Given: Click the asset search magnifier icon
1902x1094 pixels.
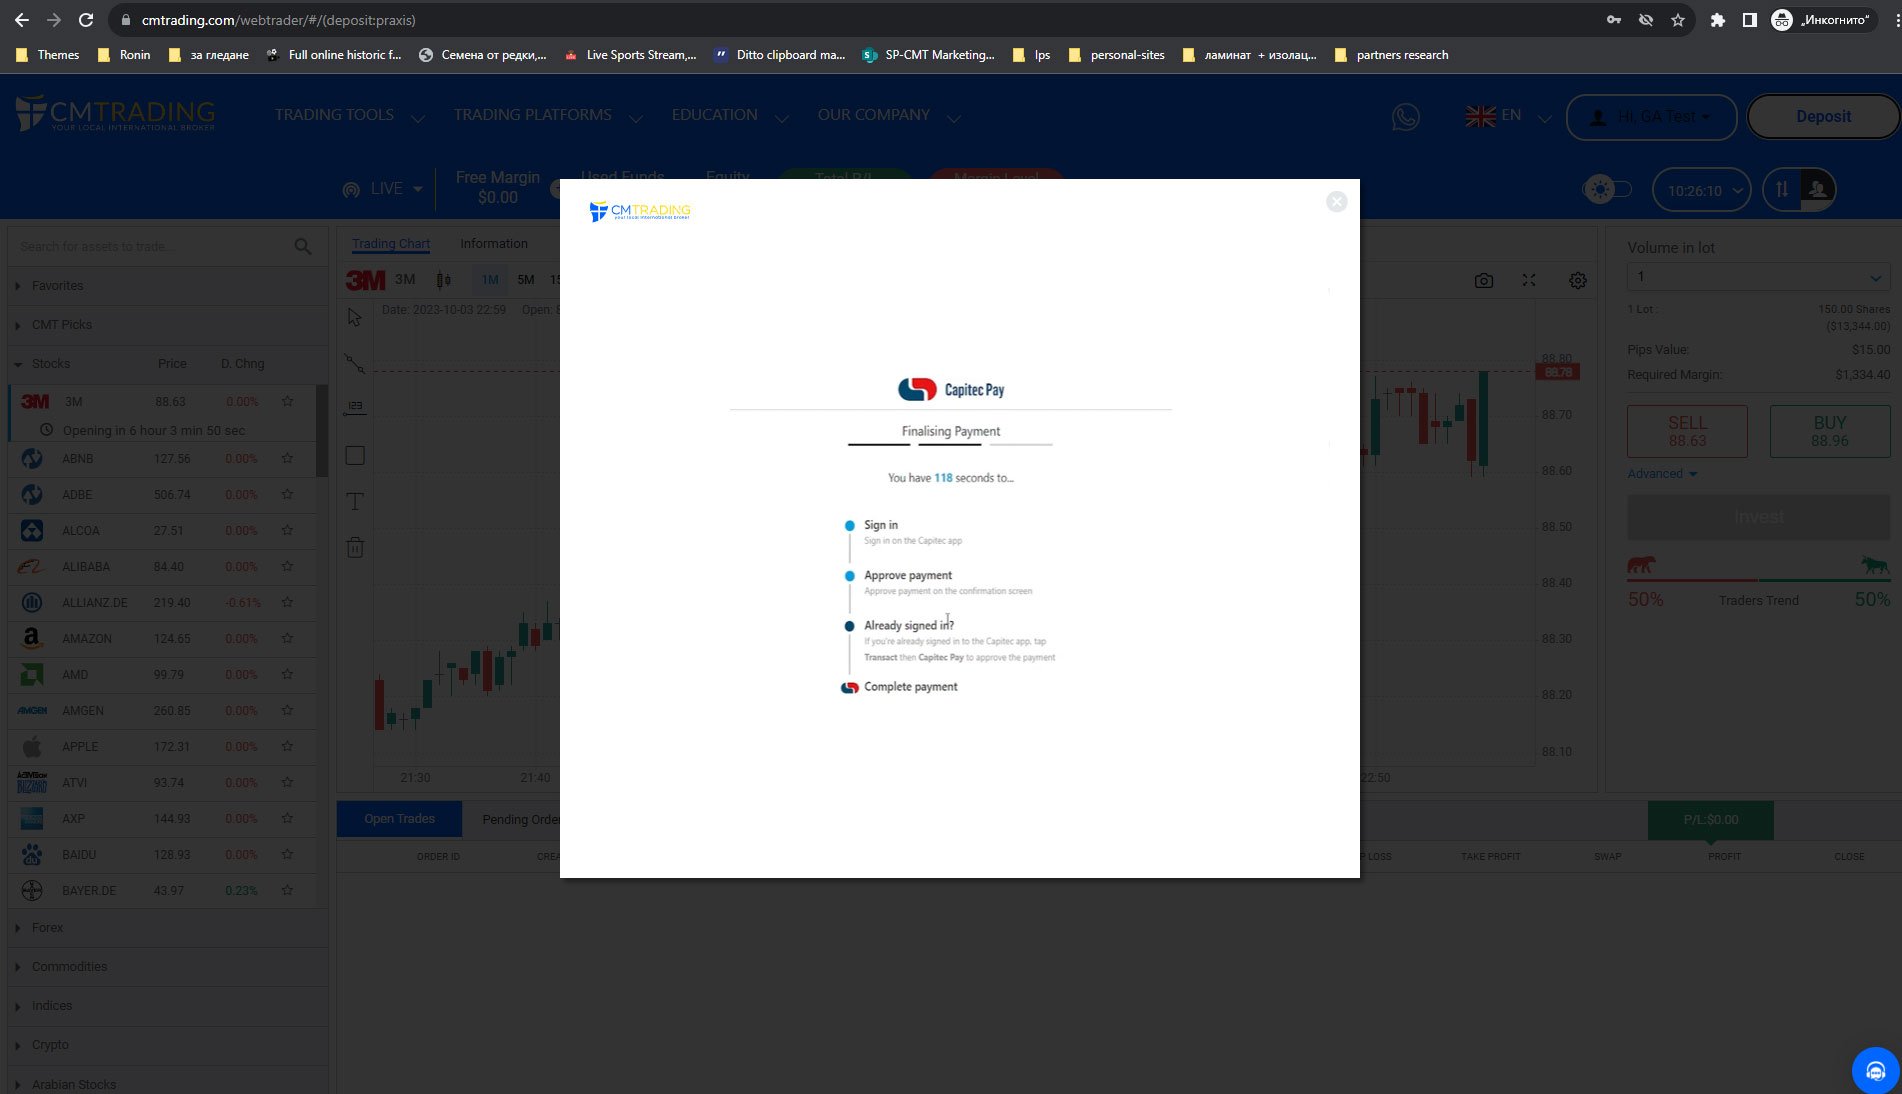Looking at the screenshot, I should point(303,246).
